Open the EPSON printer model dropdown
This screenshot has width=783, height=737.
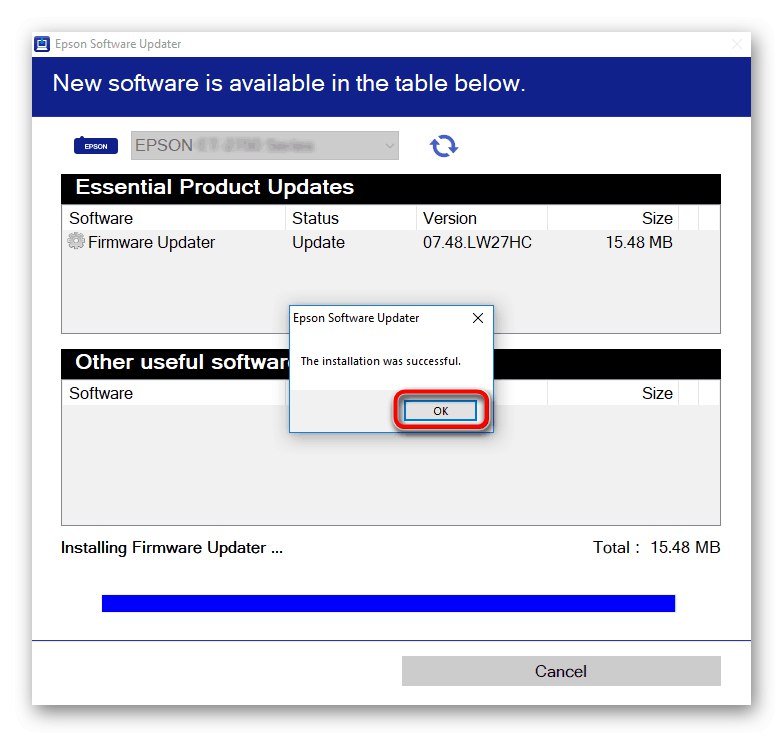pyautogui.click(x=265, y=145)
